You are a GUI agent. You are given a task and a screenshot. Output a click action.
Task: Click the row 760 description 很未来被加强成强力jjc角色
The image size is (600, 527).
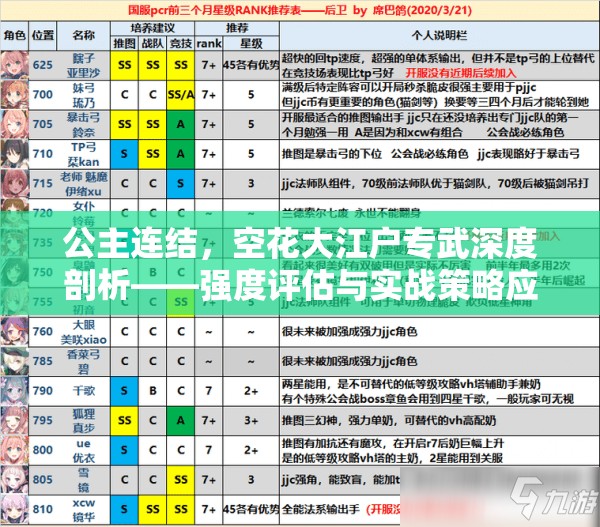349,331
